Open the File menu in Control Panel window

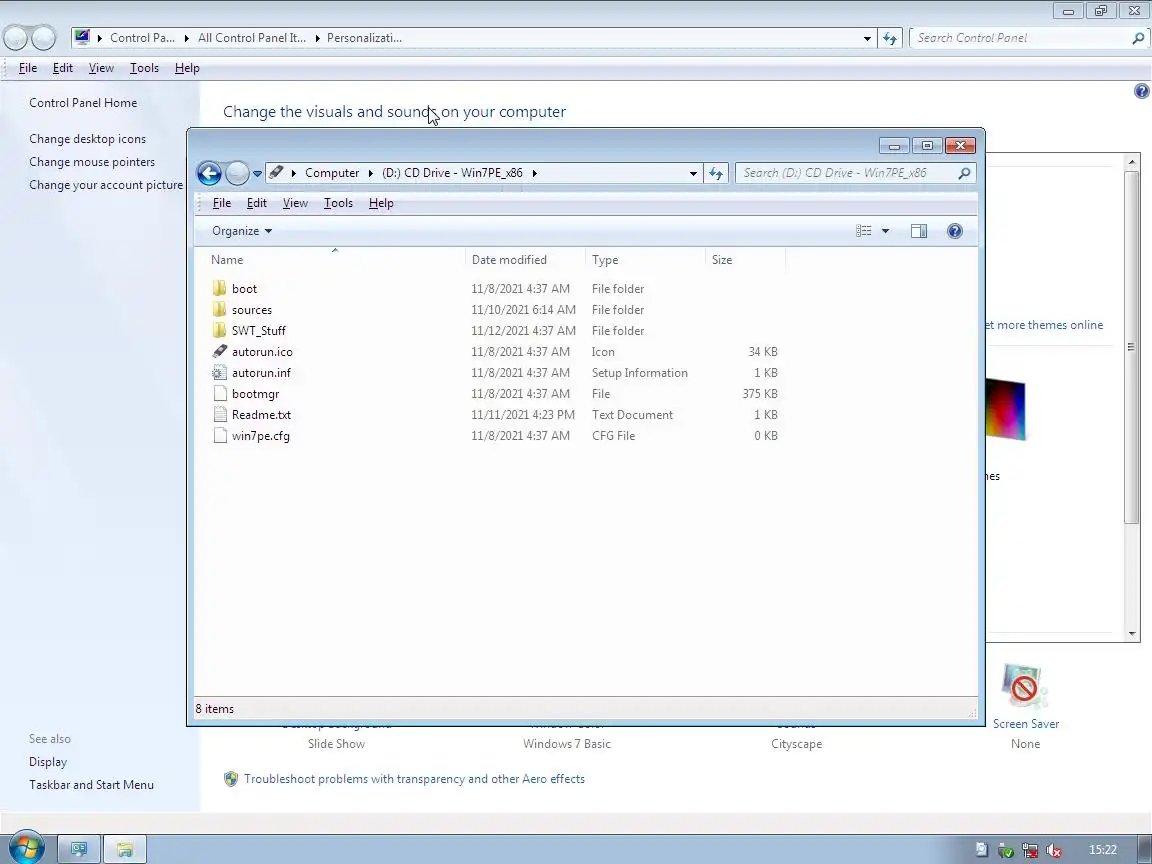click(x=28, y=68)
